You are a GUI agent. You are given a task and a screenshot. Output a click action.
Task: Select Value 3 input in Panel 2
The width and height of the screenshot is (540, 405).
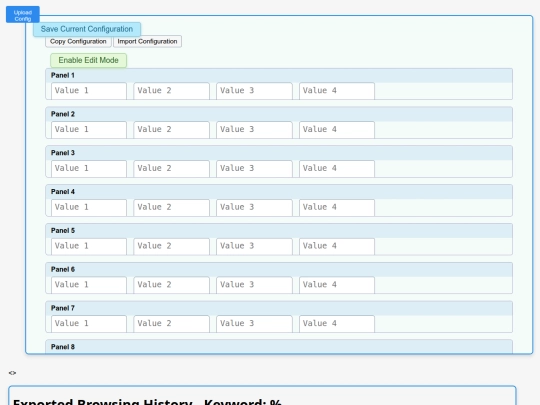pos(254,130)
